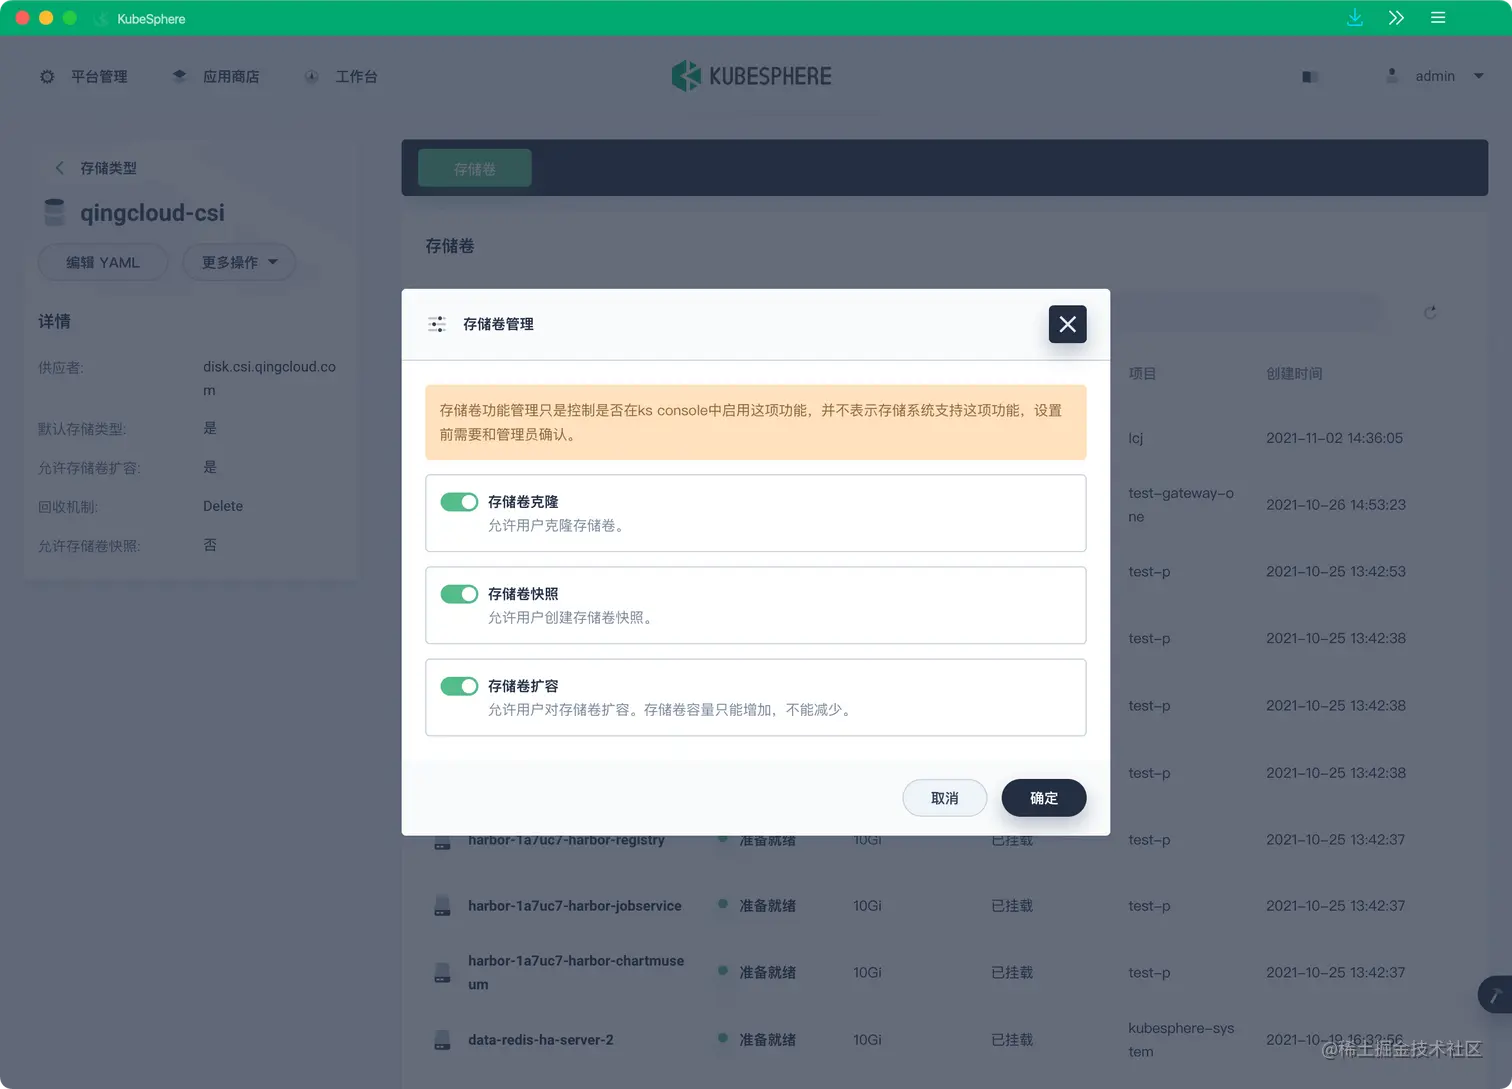Click the 存储卷克隆 option label

[x=523, y=502]
